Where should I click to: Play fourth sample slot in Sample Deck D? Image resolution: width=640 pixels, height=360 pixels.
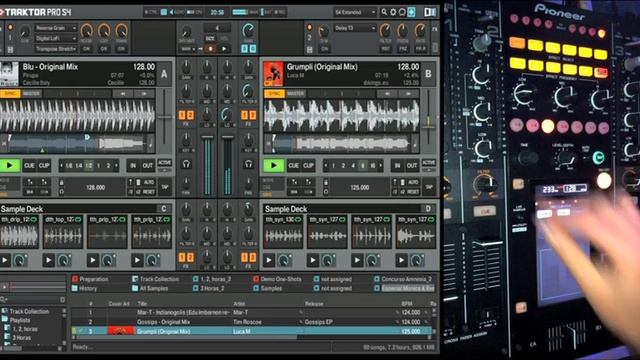[402, 260]
